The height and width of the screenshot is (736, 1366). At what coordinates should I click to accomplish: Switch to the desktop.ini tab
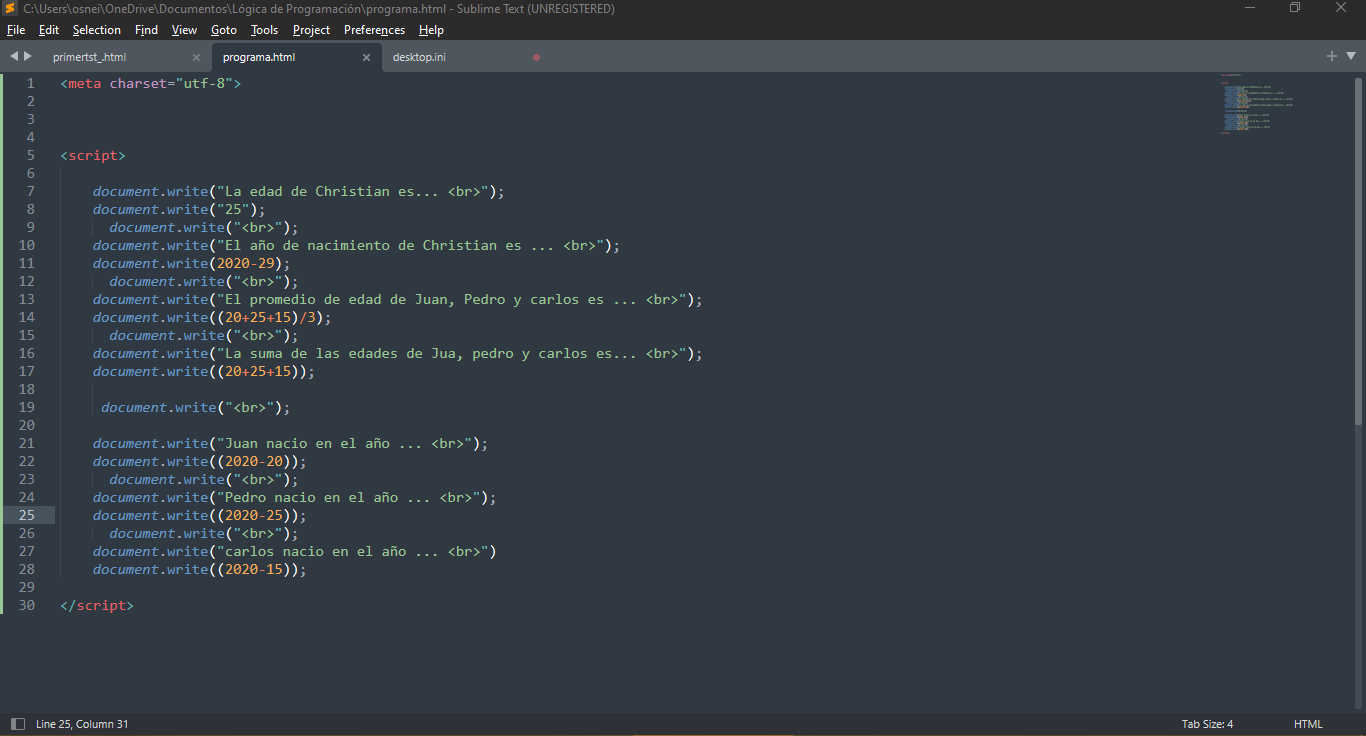pos(419,57)
